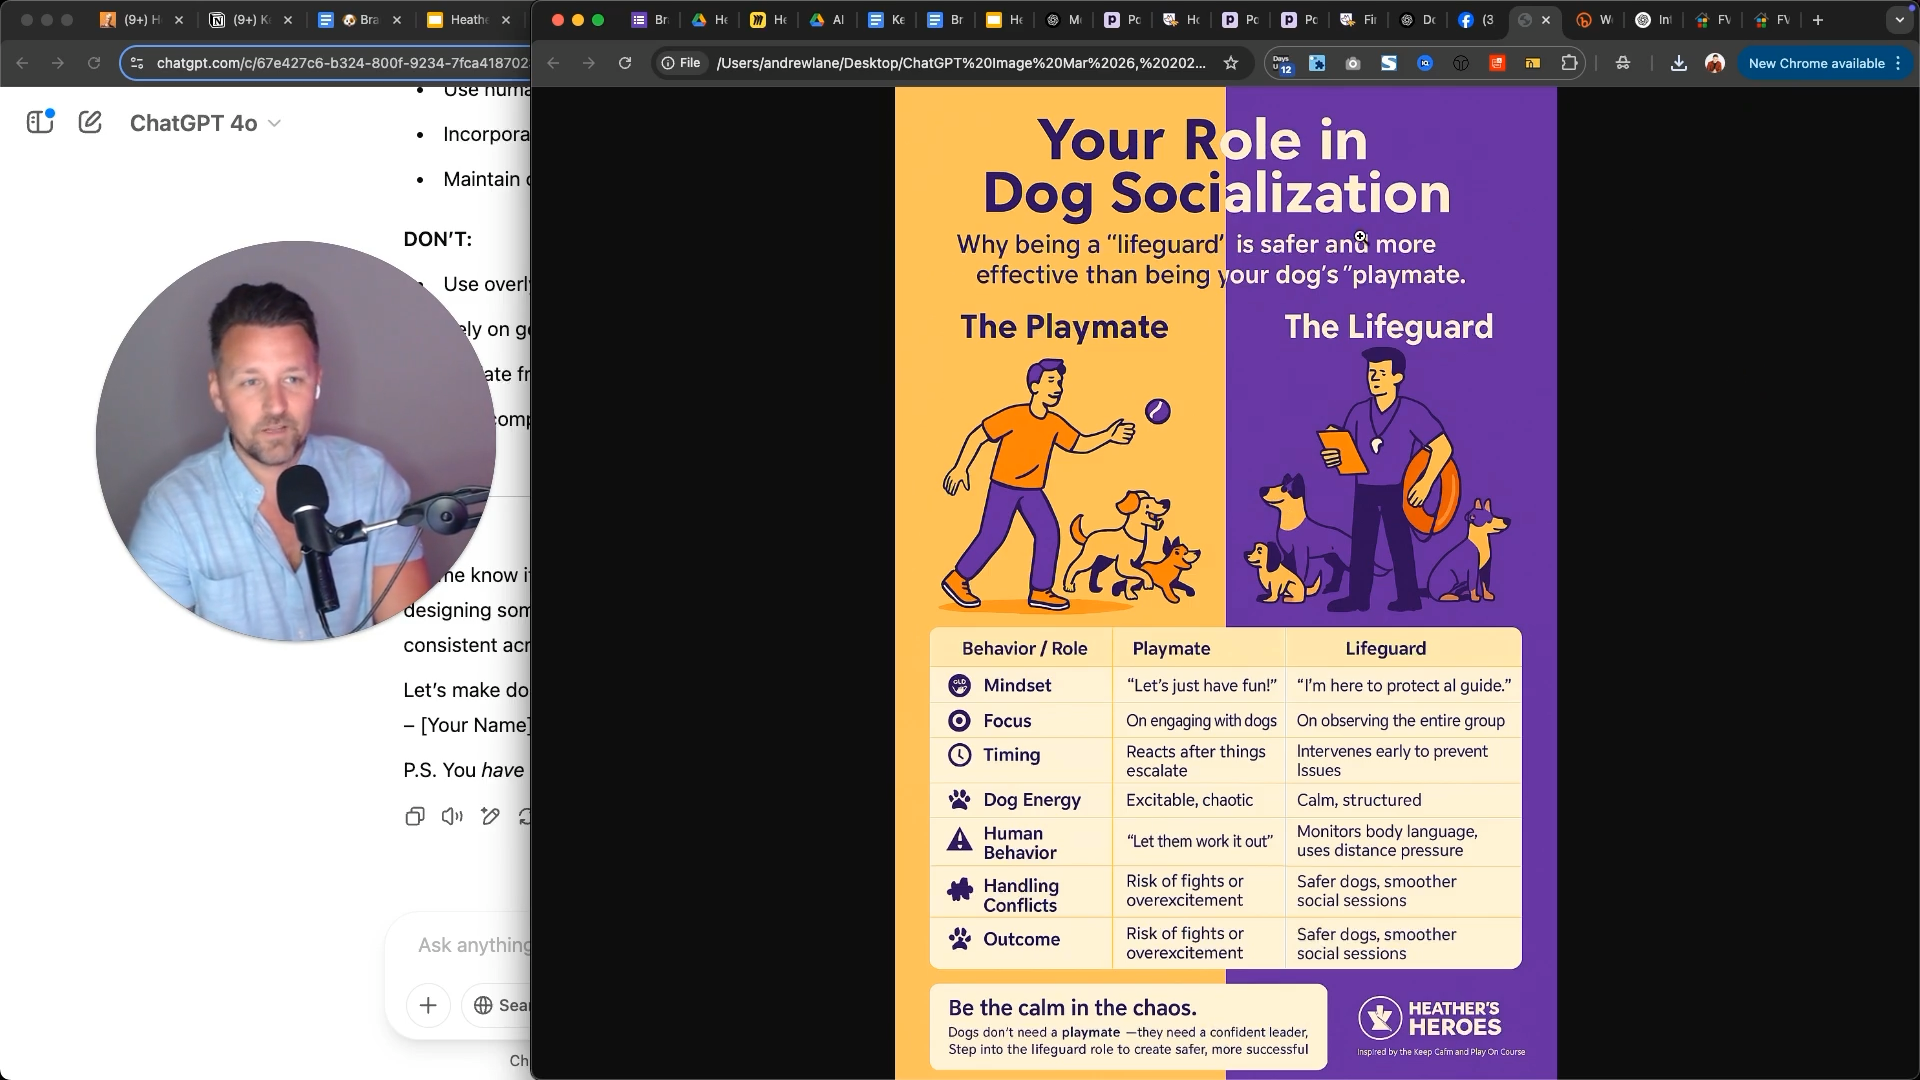
Task: Toggle the ChatGPT sidebar panel
Action: pos(40,122)
